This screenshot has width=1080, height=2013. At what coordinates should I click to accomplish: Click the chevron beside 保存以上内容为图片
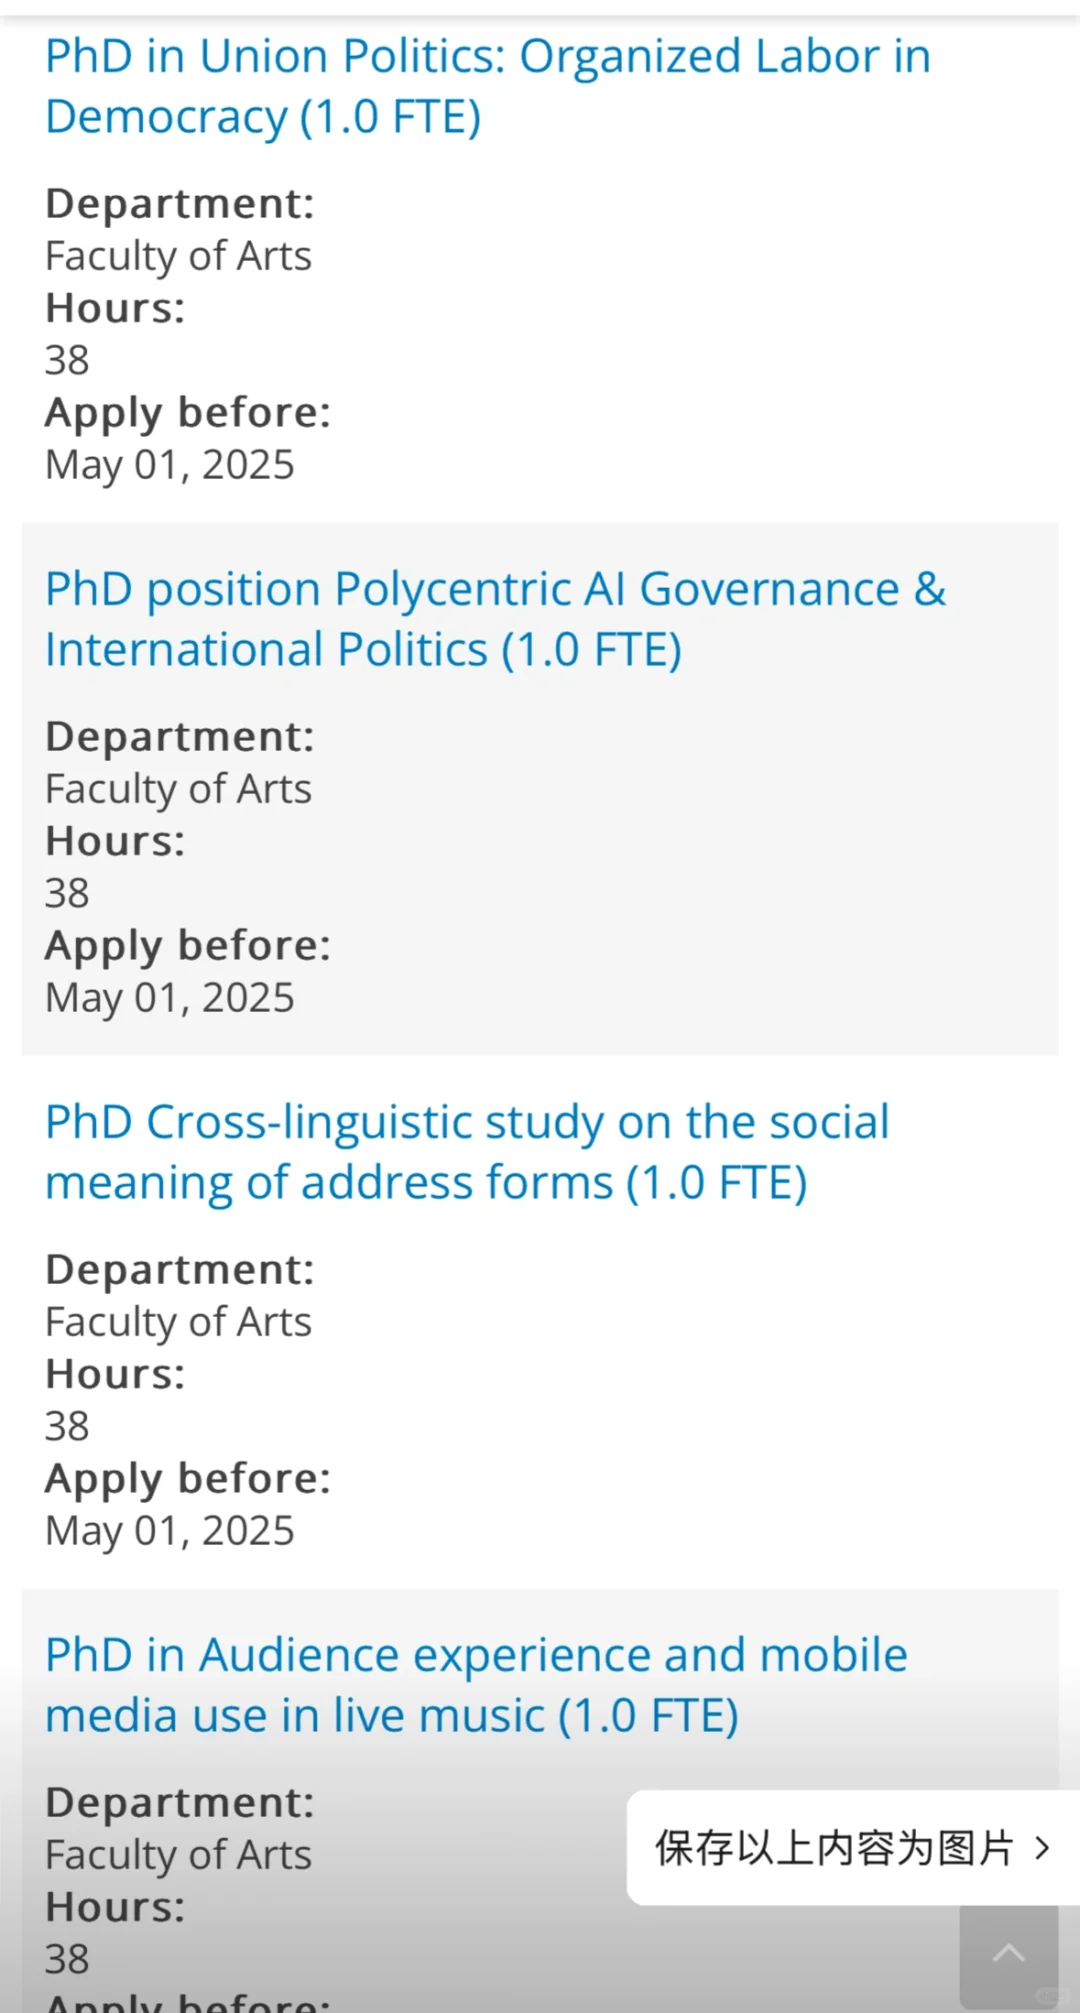tap(1042, 1848)
